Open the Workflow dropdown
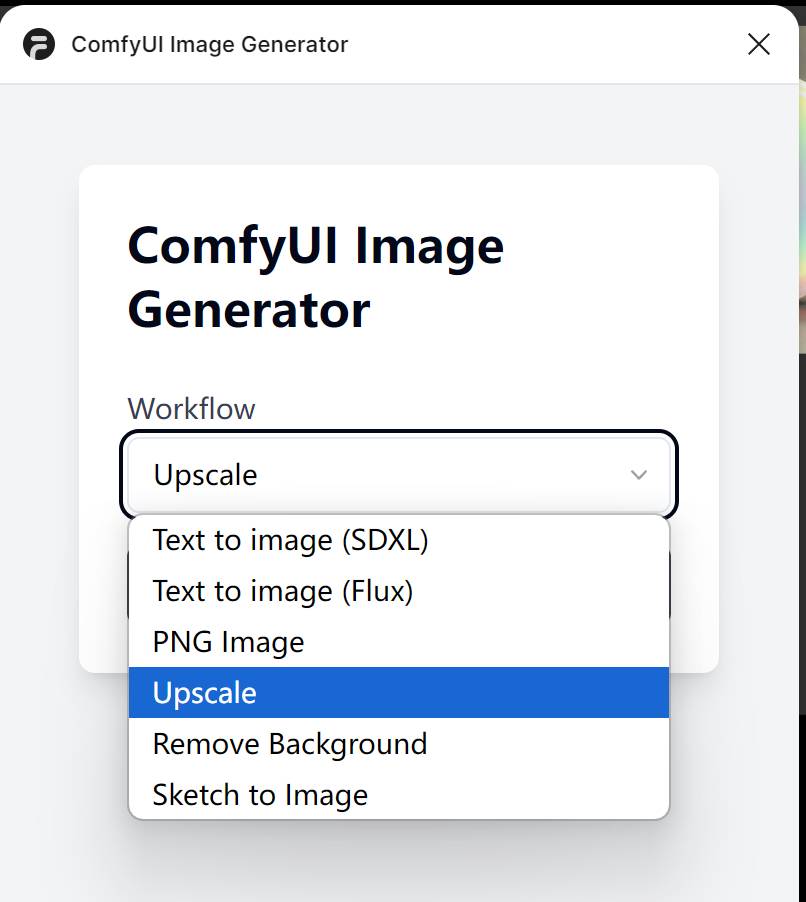Viewport: 806px width, 902px height. pos(399,475)
